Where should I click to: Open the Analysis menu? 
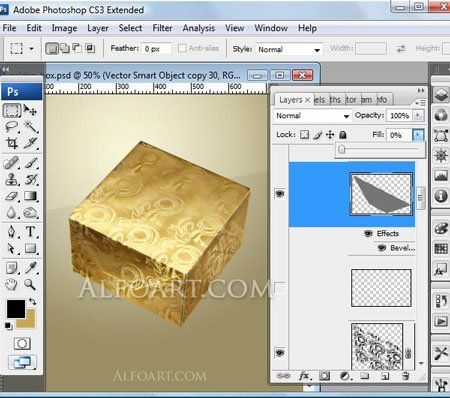point(199,28)
